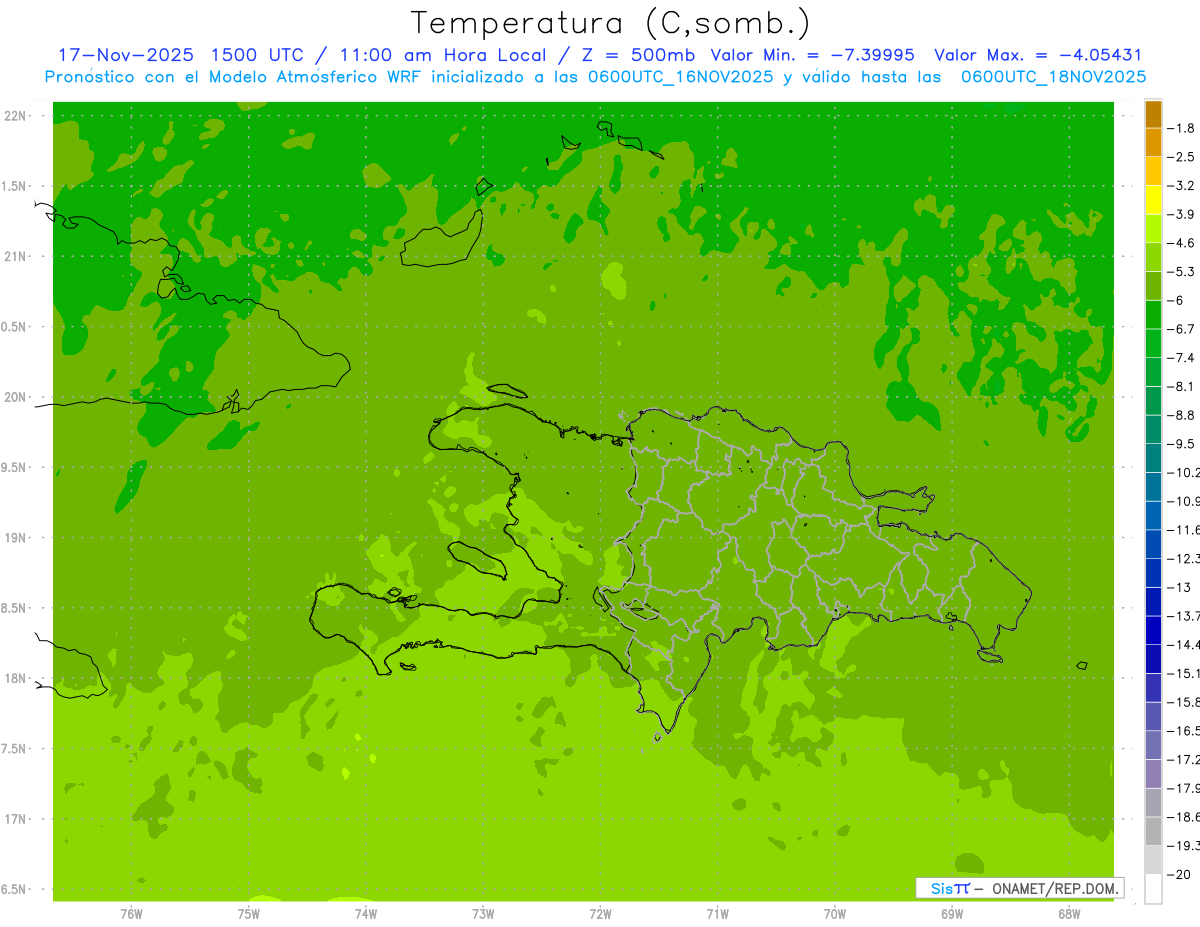Click the '19N' latitude label
This screenshot has width=1200, height=927.
[x=15, y=538]
